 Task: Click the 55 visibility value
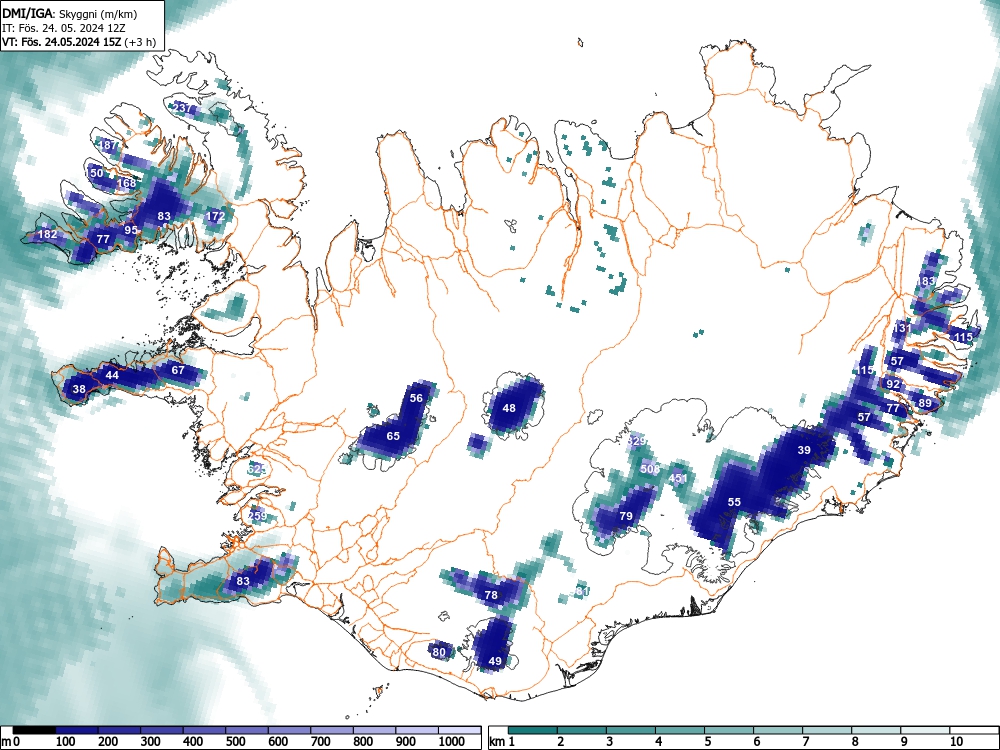(735, 502)
